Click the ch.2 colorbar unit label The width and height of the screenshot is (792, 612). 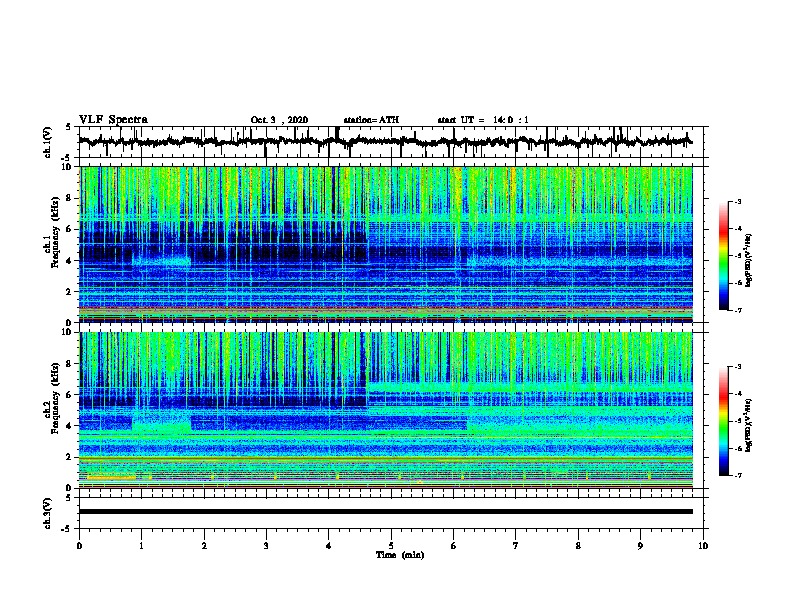click(x=748, y=425)
